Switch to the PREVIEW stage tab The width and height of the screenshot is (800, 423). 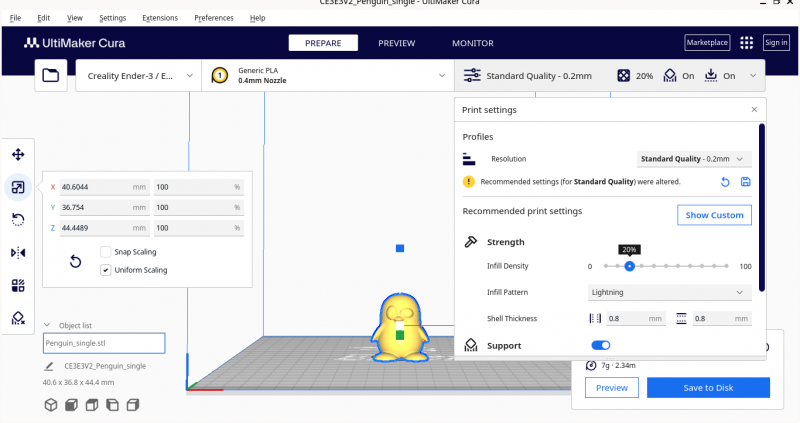pyautogui.click(x=396, y=43)
